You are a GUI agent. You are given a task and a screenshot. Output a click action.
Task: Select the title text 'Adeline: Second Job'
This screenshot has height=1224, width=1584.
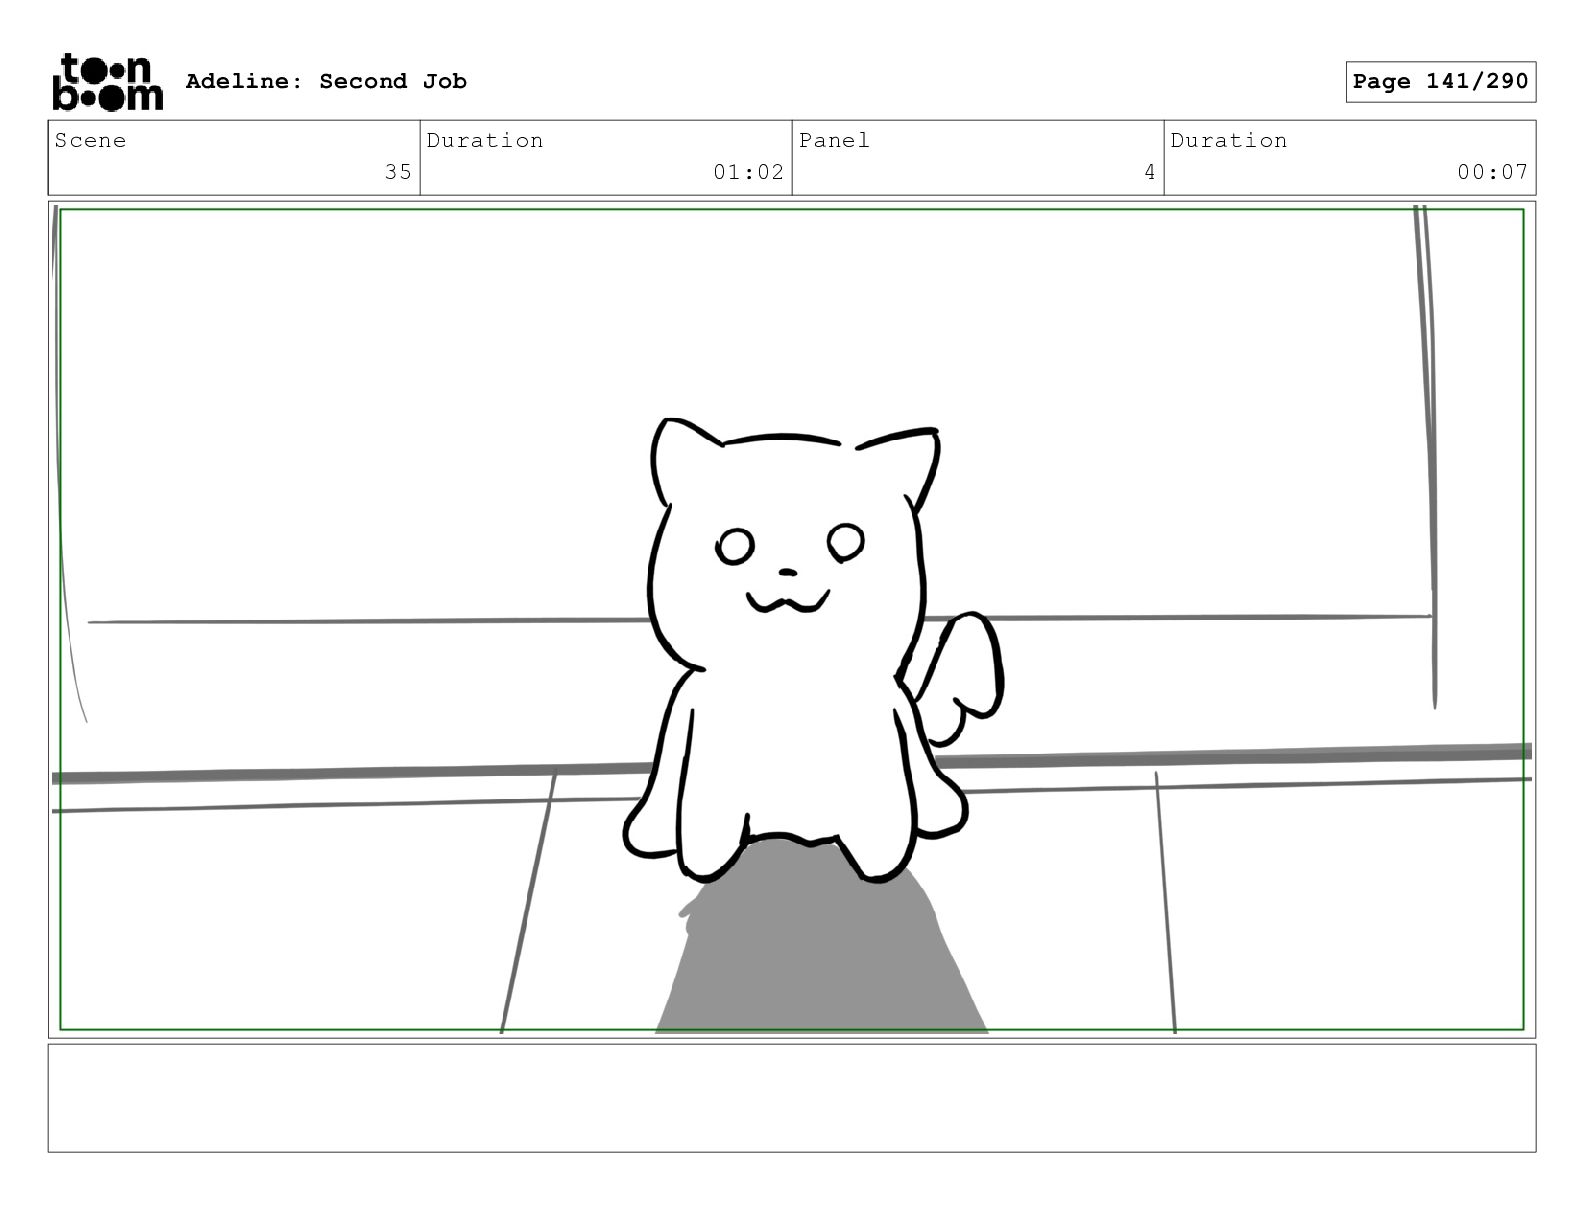(x=326, y=81)
